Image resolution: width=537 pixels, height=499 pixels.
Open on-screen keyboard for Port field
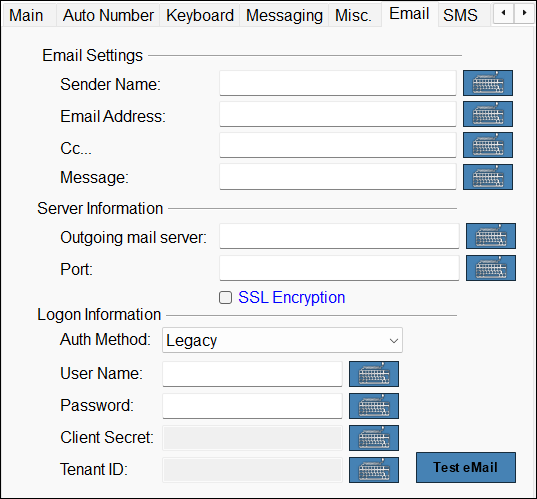[491, 268]
